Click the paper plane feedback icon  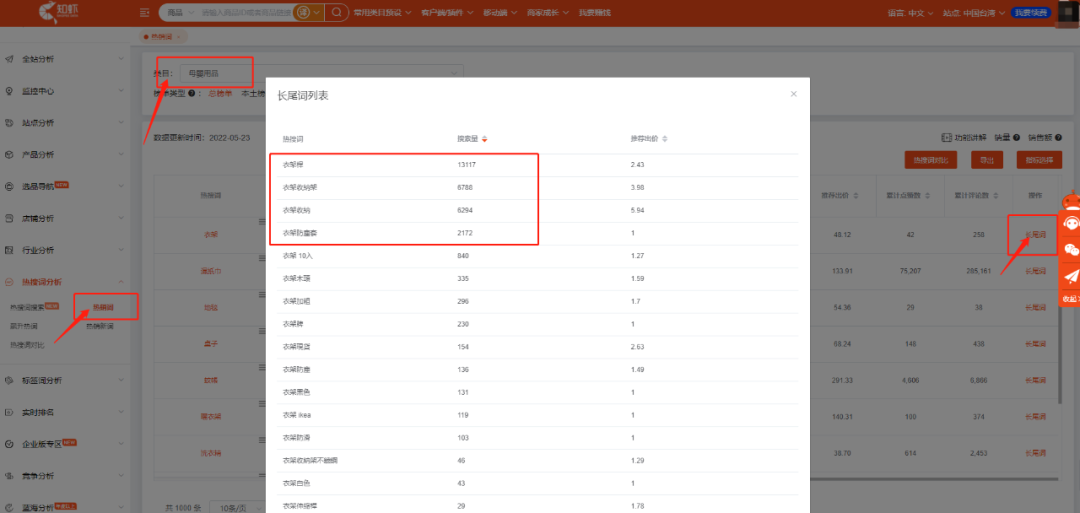point(1071,276)
